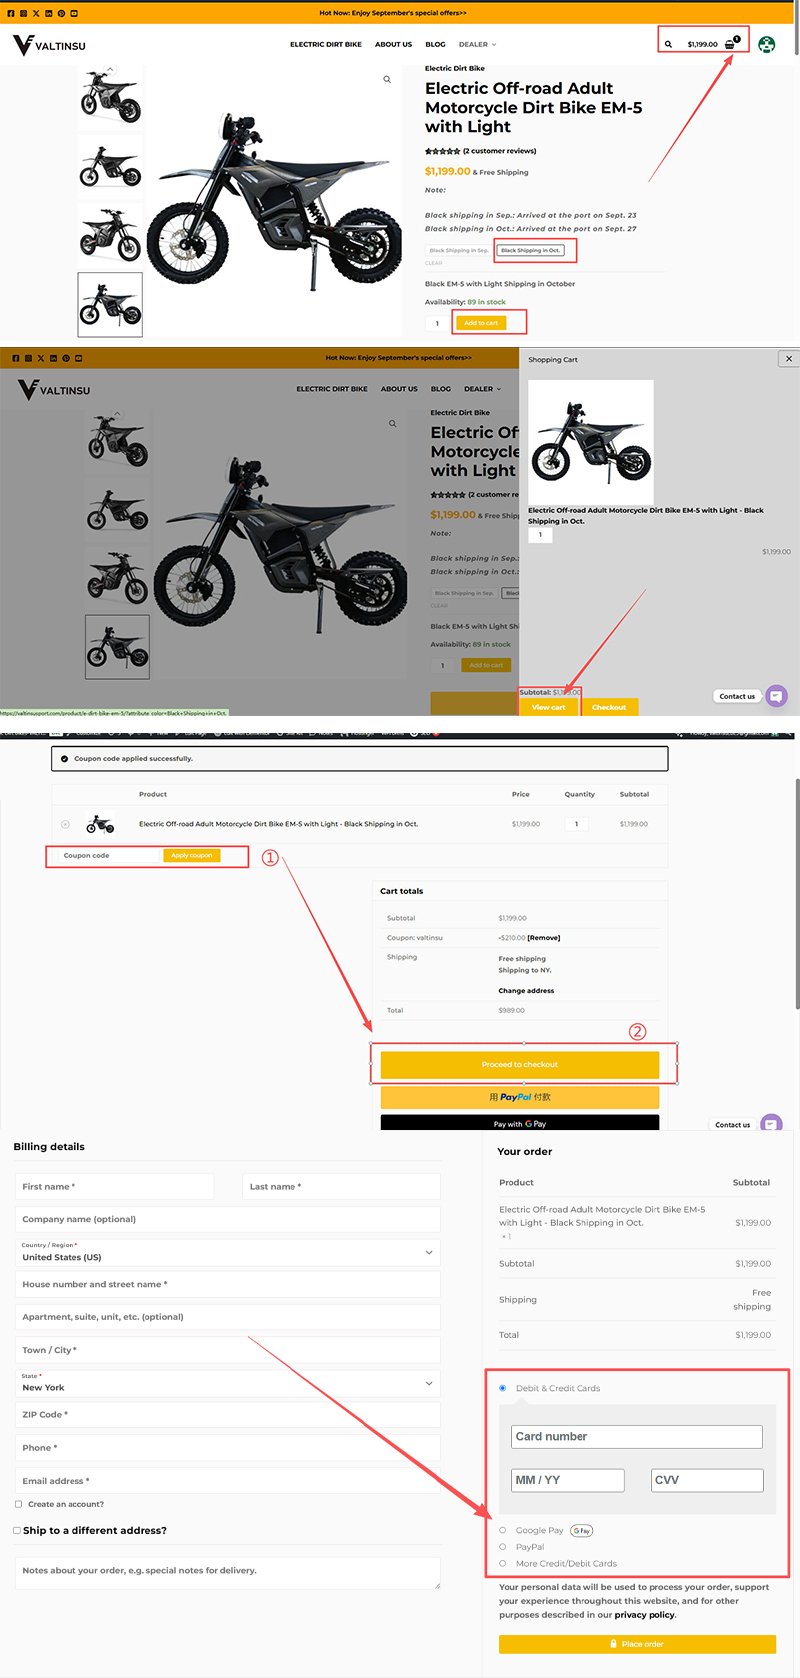Click the black Pay with G Pay button

(x=520, y=1123)
